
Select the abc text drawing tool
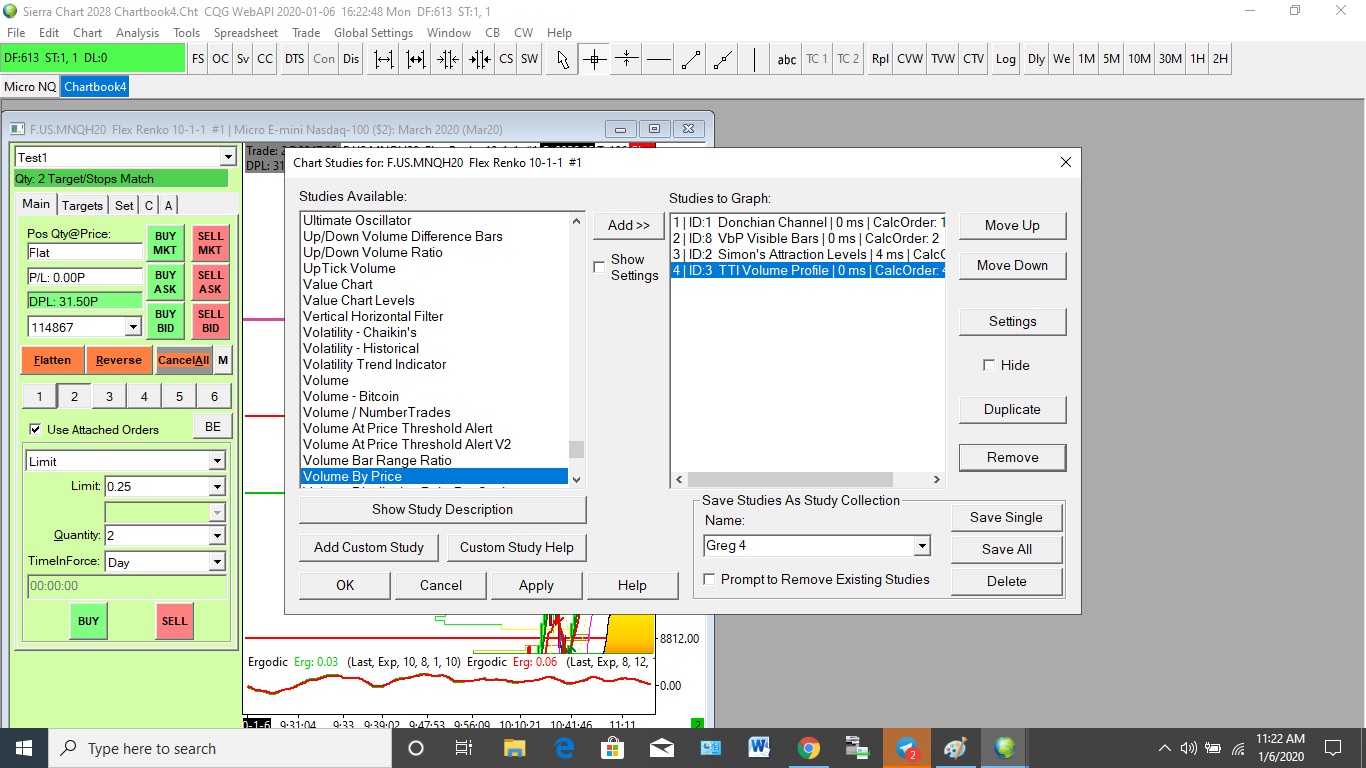[787, 59]
